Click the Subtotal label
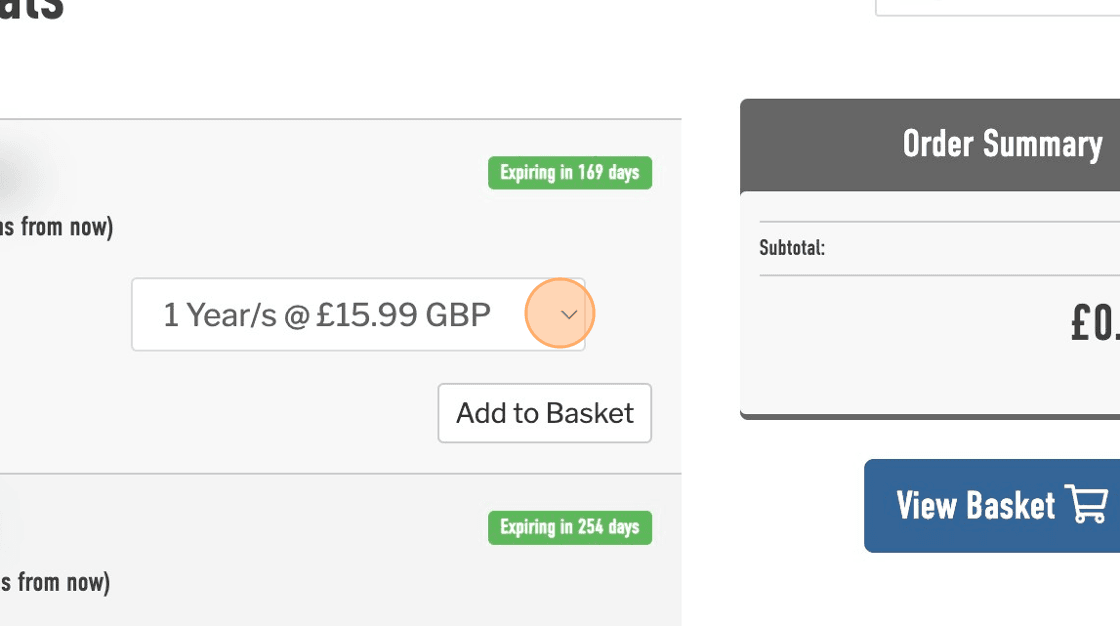Screen dimensions: 1120x626 (792, 248)
